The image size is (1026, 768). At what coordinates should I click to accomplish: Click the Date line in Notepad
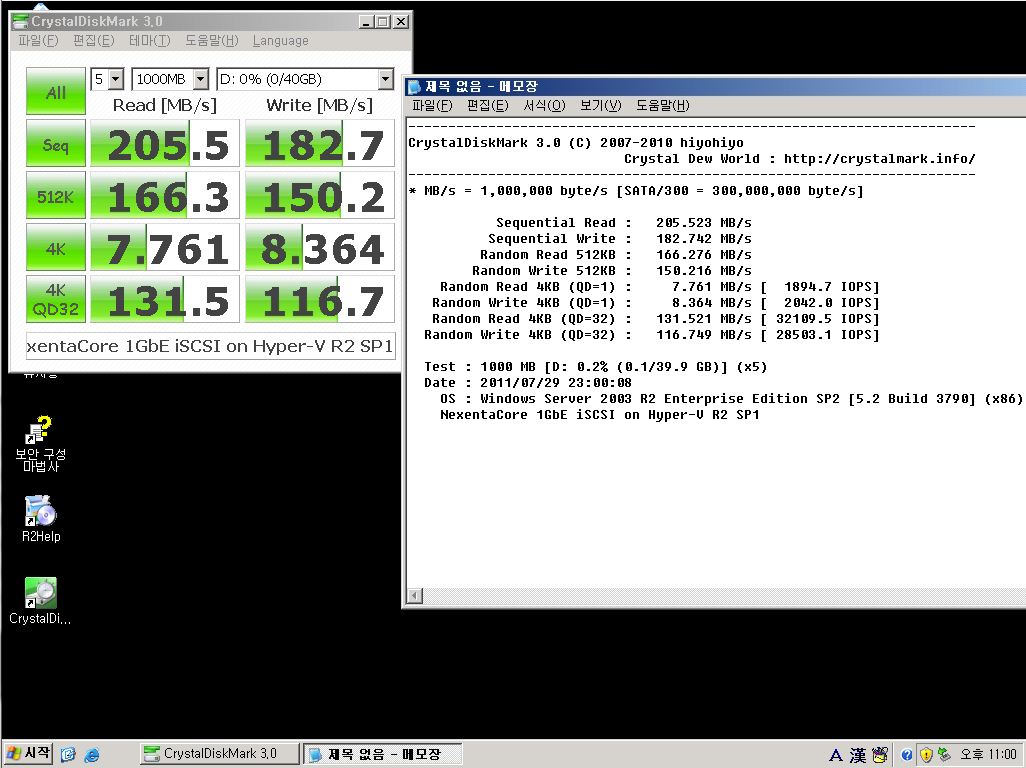pos(527,383)
